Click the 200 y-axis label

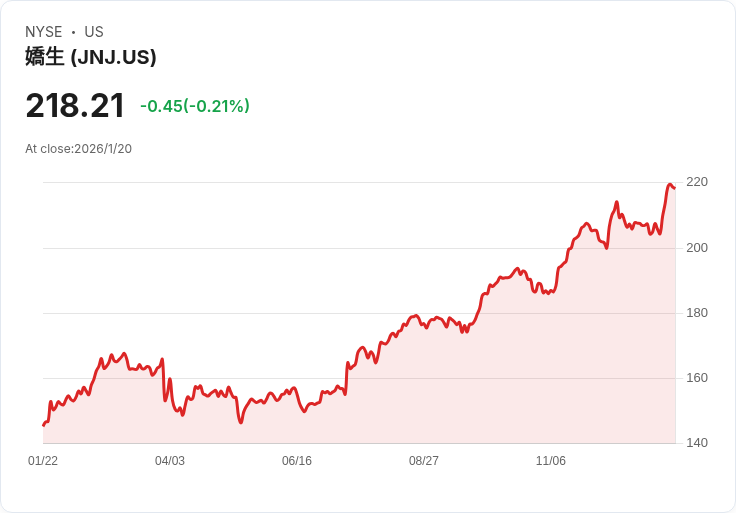(x=696, y=248)
